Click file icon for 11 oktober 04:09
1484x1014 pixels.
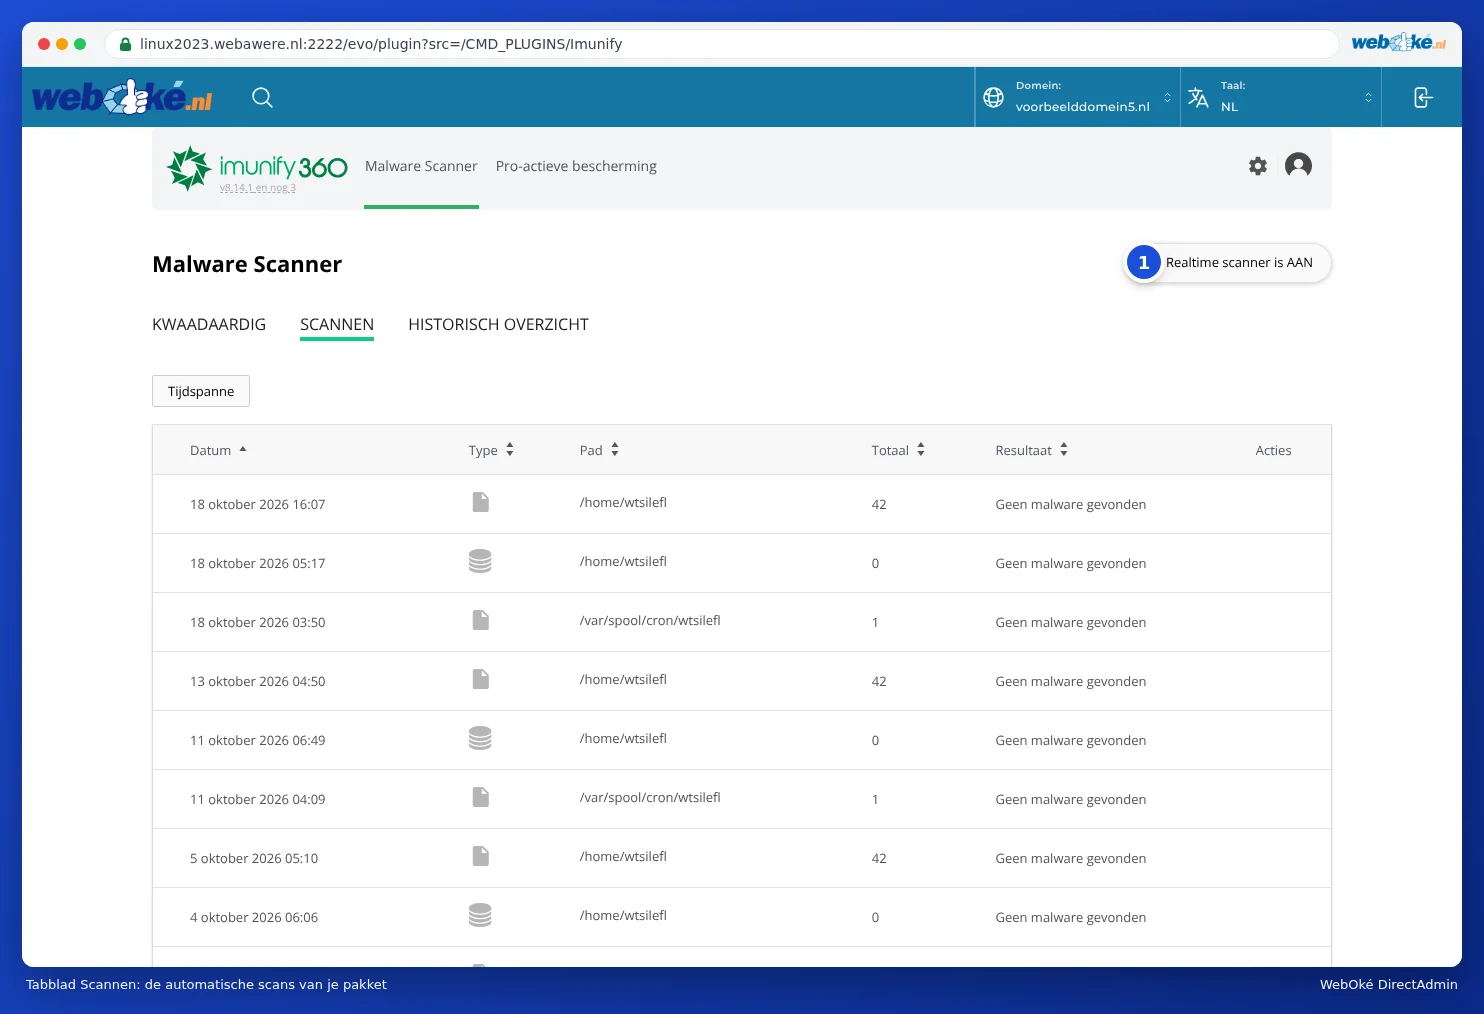point(481,797)
